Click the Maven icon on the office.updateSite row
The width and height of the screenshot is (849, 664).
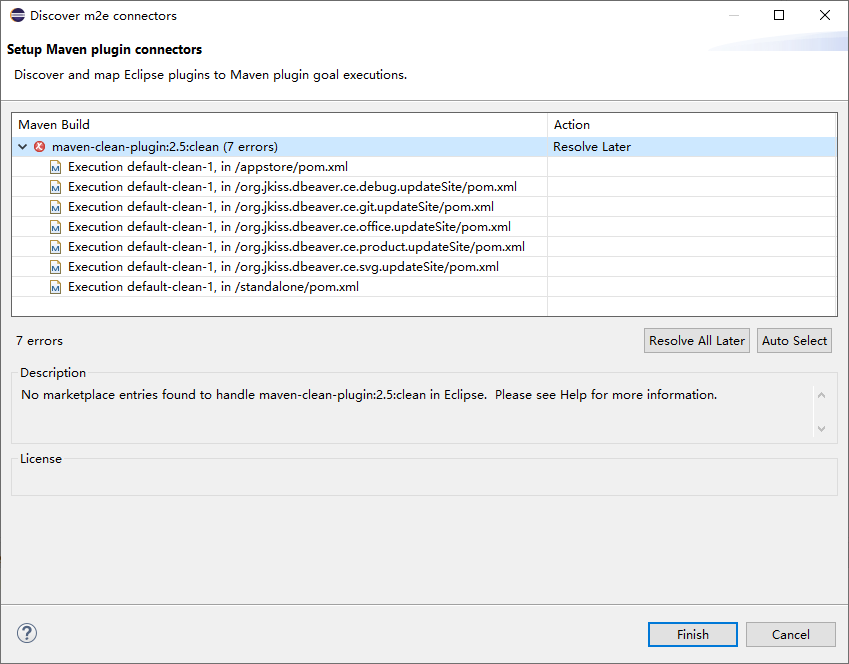coord(55,226)
